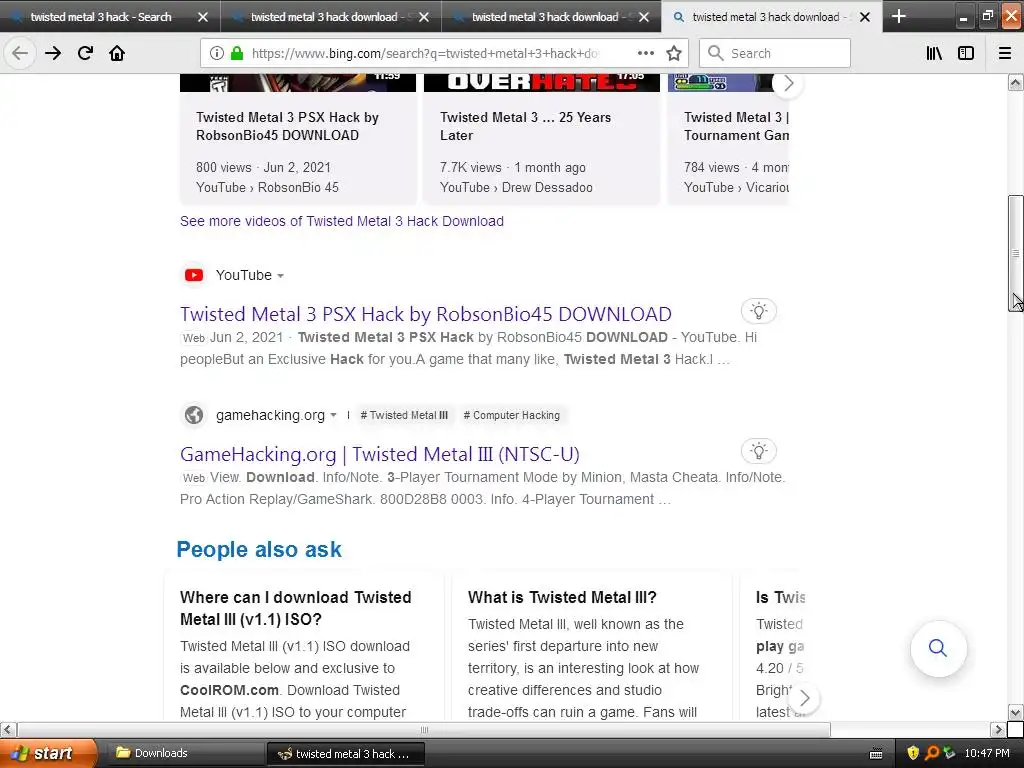The width and height of the screenshot is (1024, 768).
Task: Click the network tray icon in taskbar
Action: click(949, 753)
